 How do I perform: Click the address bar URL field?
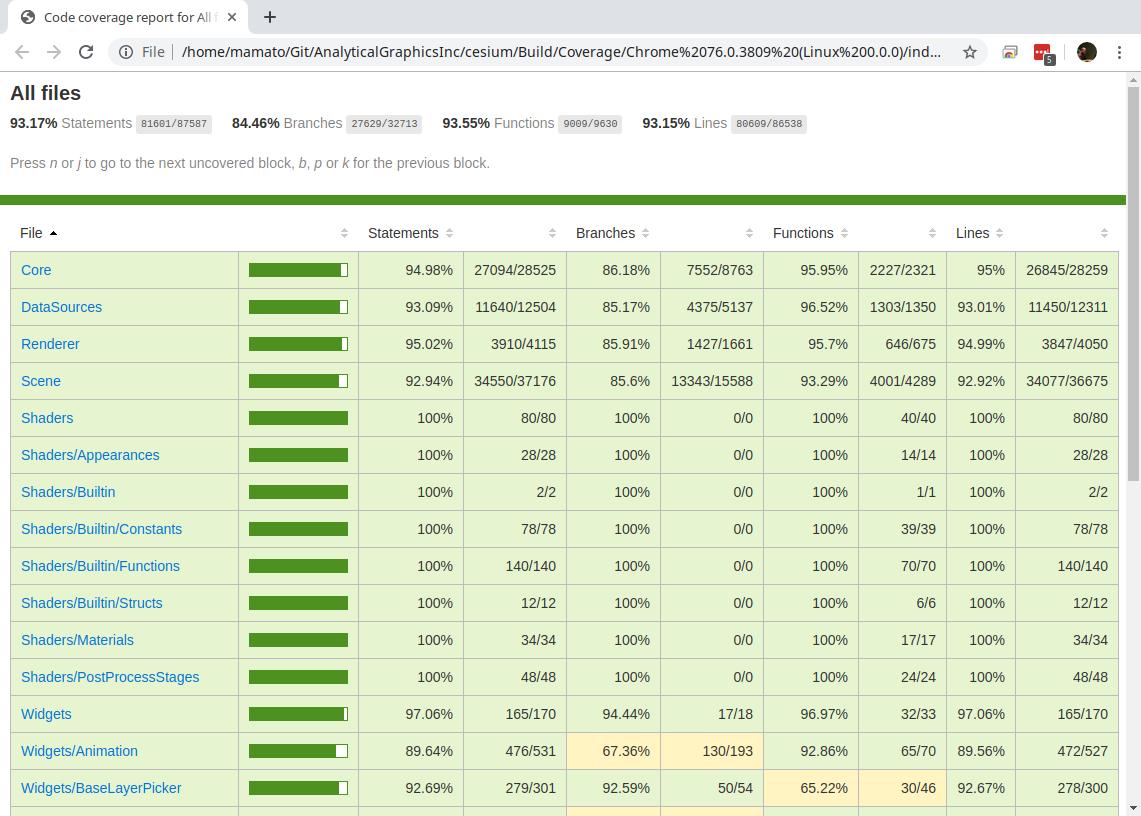560,52
